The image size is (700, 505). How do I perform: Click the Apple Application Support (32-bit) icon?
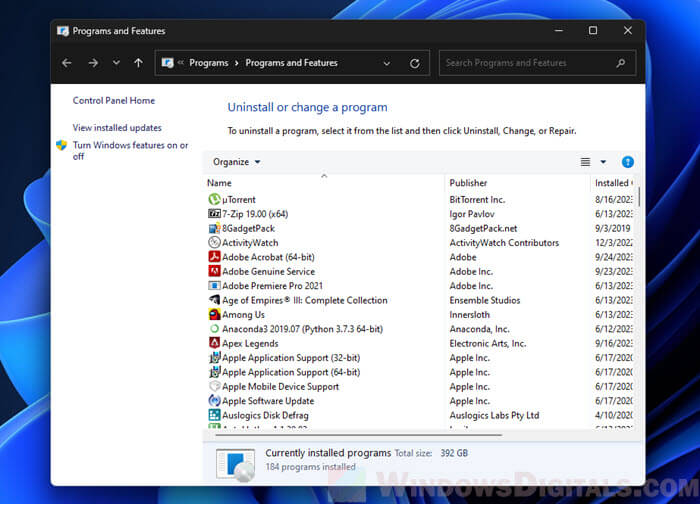[214, 357]
